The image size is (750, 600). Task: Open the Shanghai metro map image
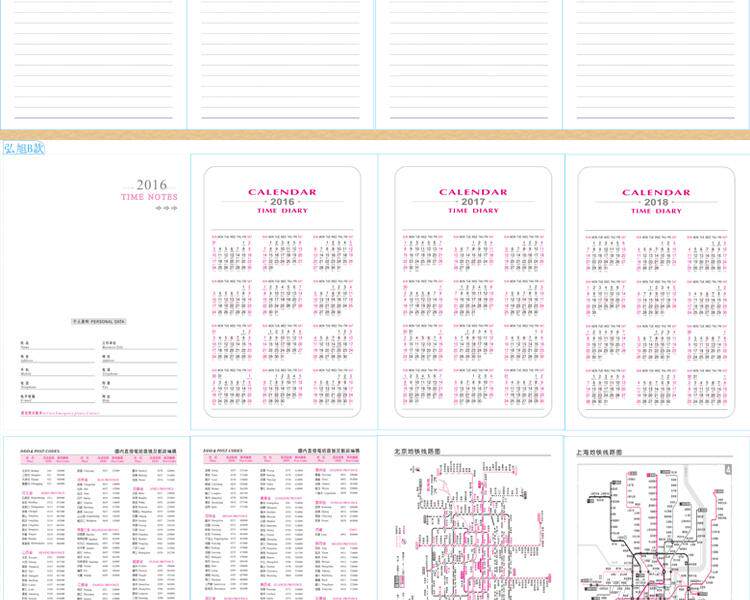pos(655,532)
